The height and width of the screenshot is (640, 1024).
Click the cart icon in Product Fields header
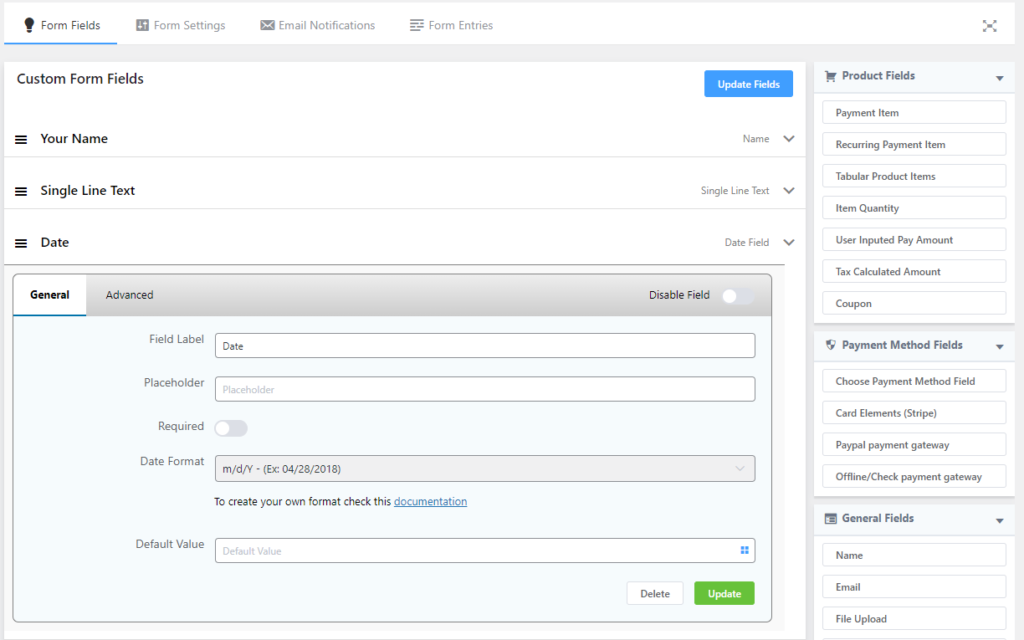[830, 76]
